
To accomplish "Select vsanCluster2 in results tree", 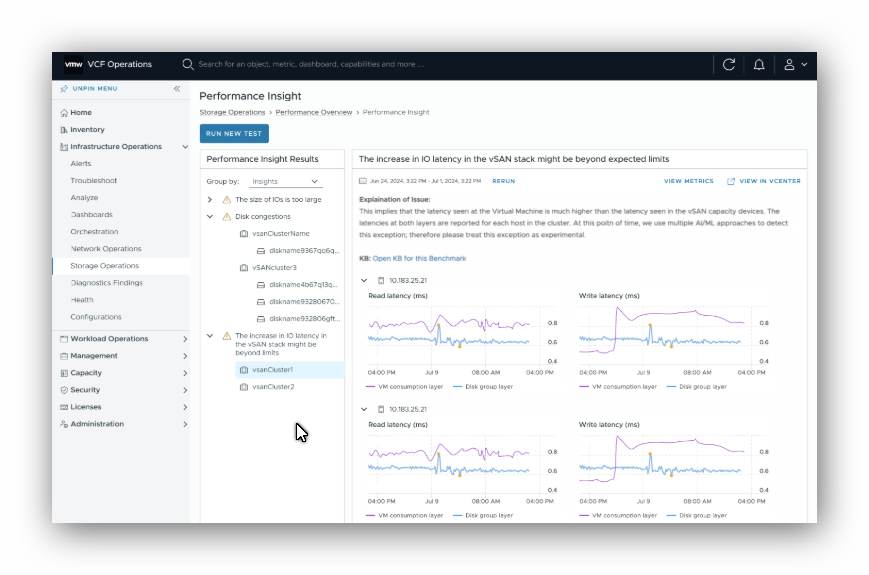I will tap(273, 387).
